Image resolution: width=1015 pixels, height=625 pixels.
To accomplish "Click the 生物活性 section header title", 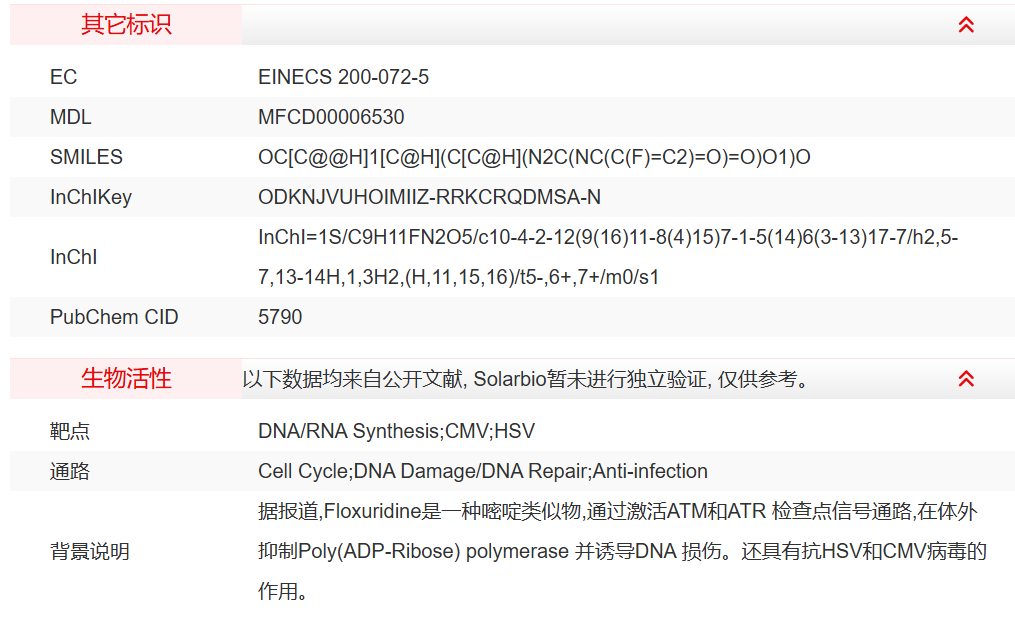I will 126,379.
